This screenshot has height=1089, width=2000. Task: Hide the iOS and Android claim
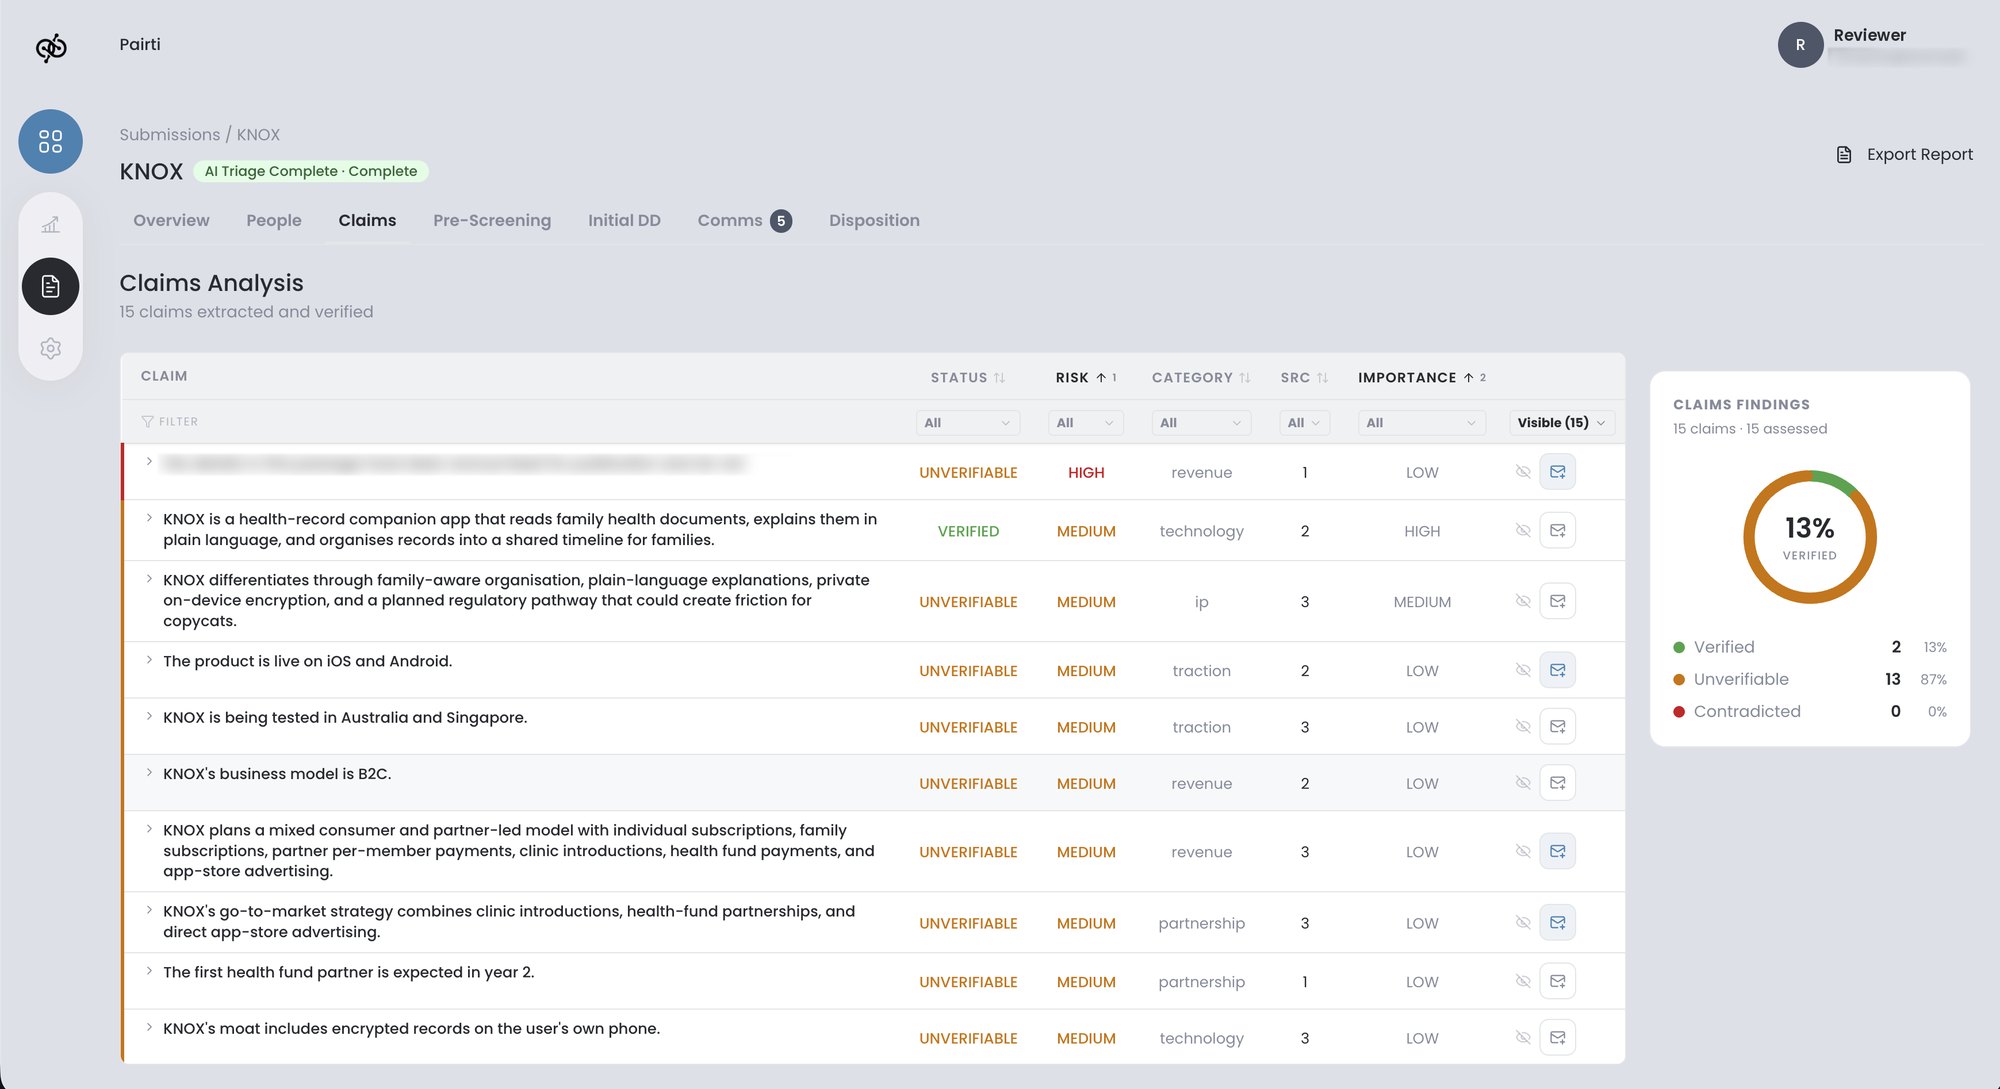1523,670
